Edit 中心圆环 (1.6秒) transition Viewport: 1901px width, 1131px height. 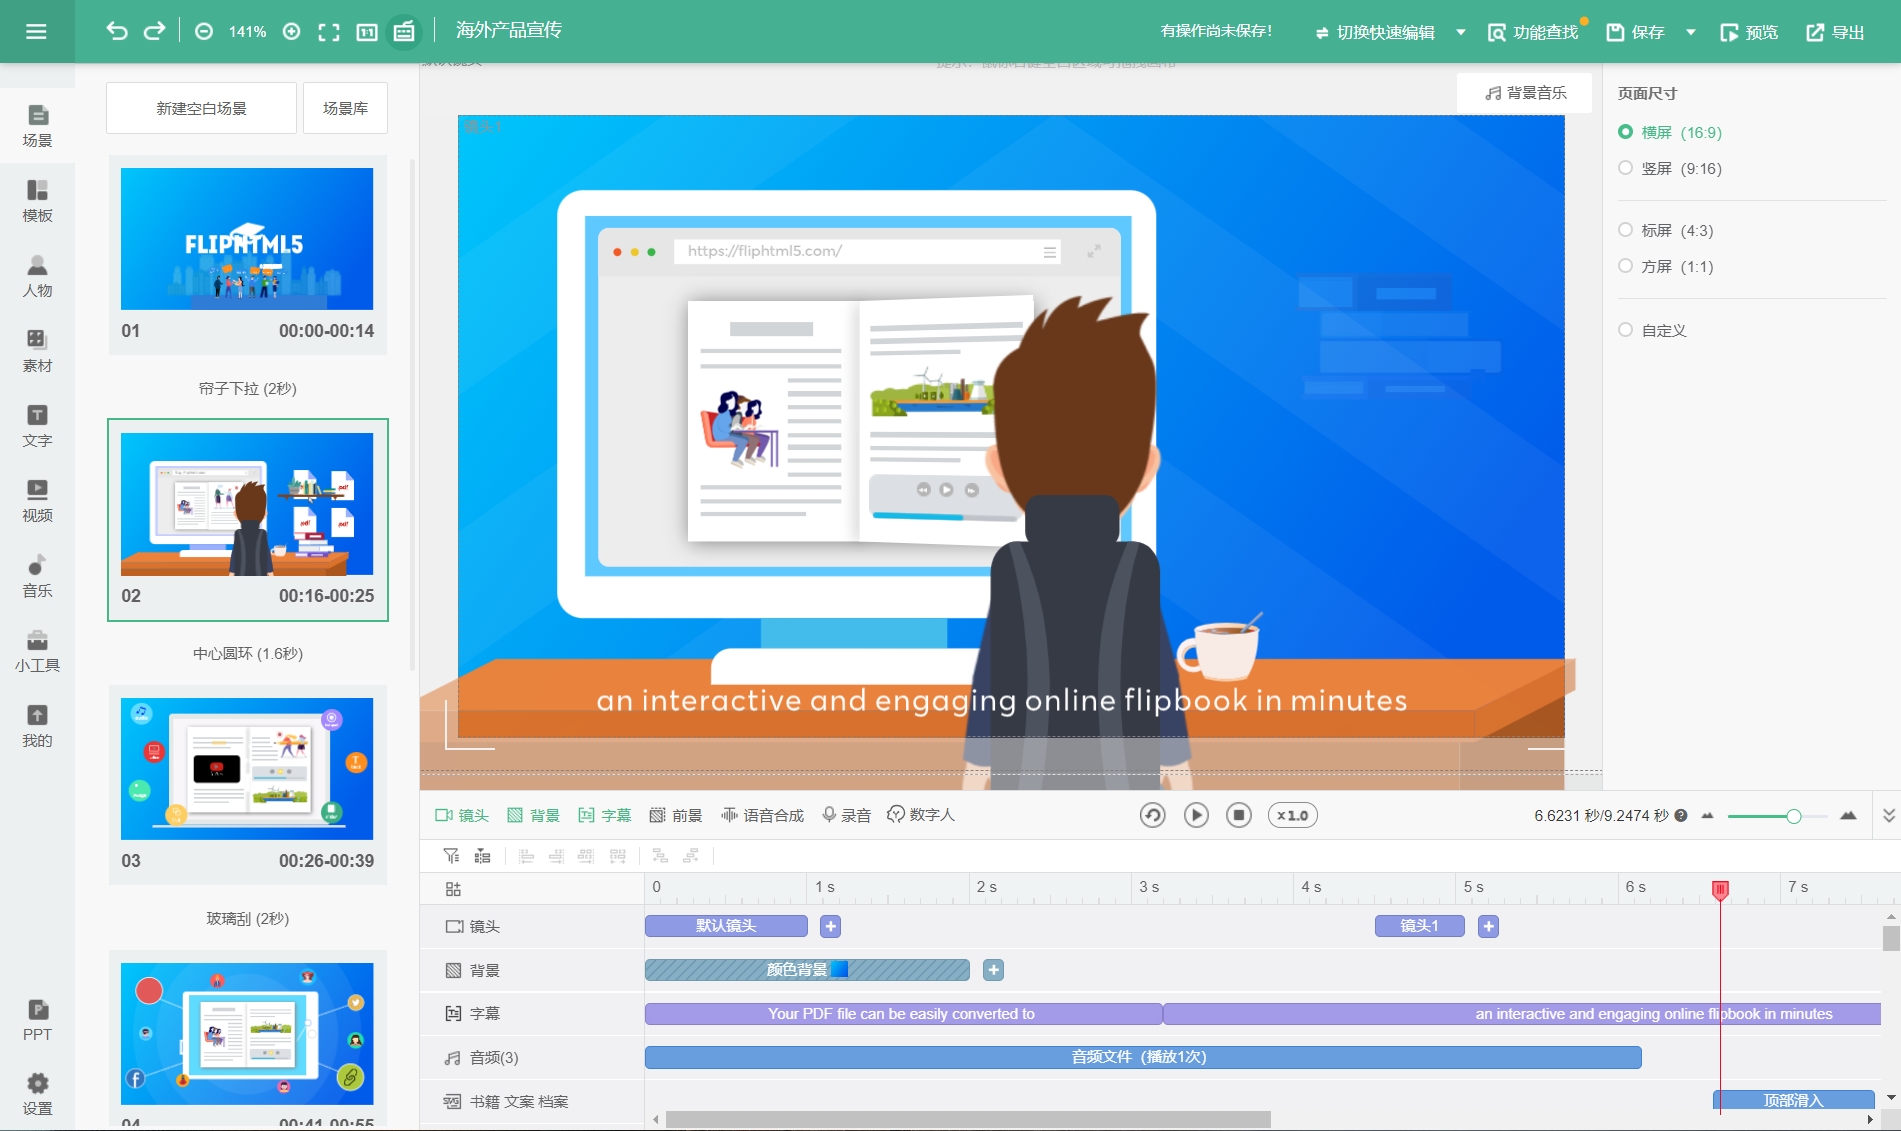247,653
